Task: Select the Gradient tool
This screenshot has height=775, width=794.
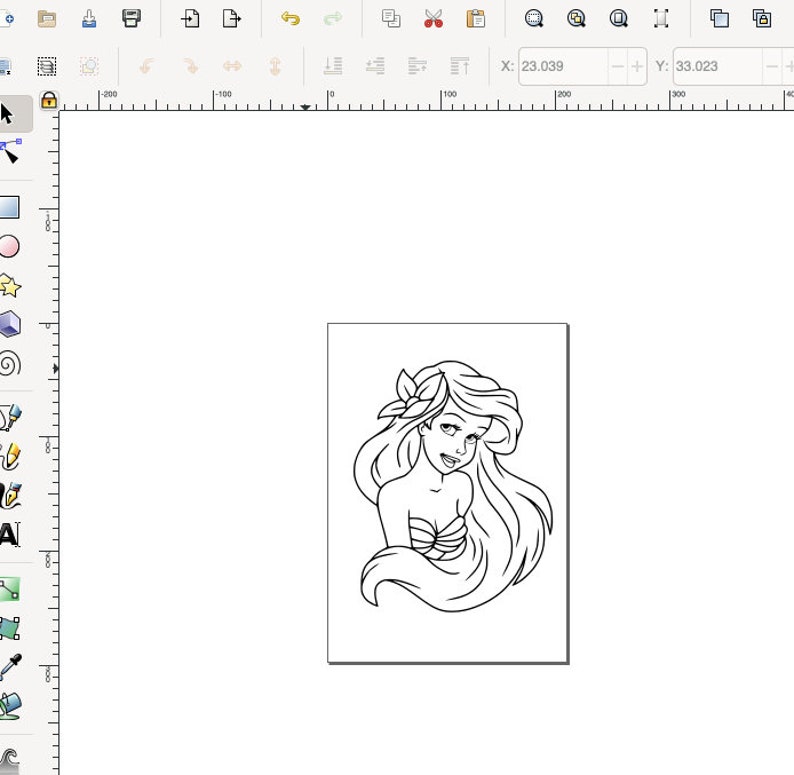Action: click(x=10, y=590)
